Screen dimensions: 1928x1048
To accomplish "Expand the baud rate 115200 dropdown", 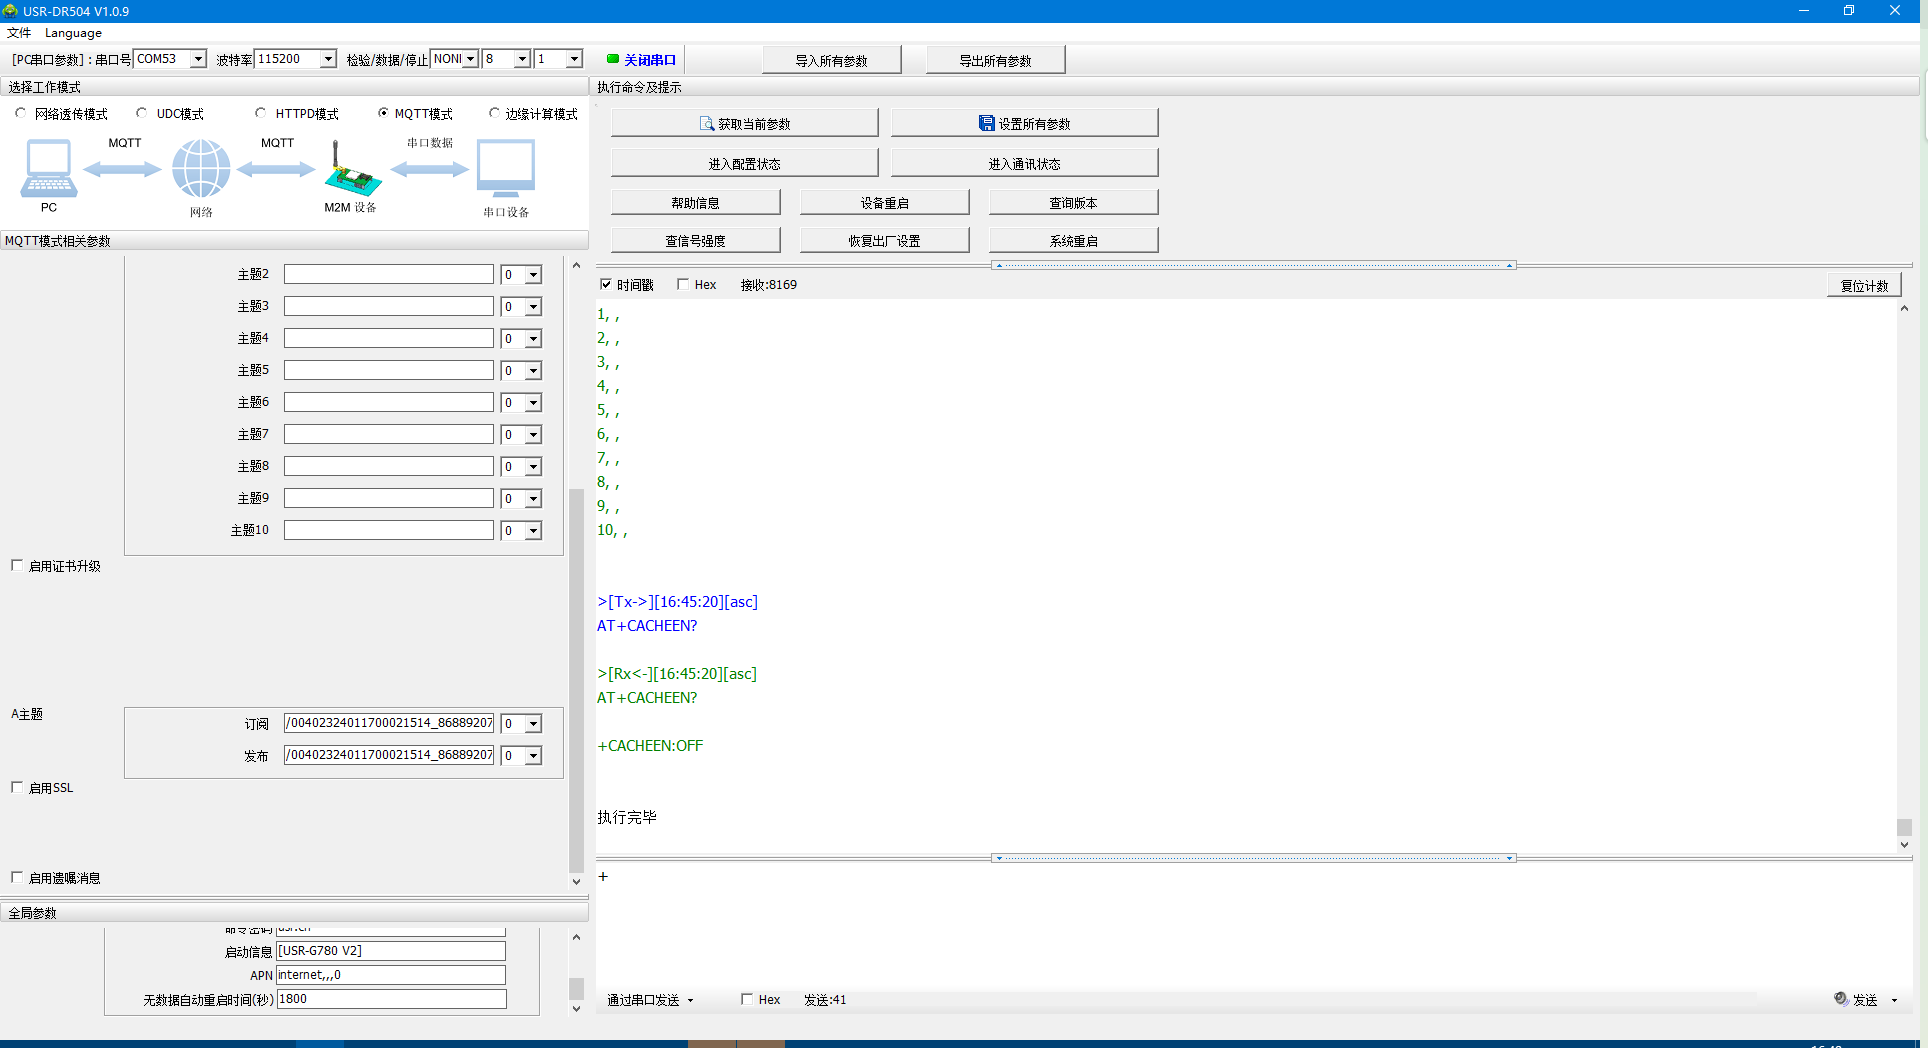I will [328, 59].
